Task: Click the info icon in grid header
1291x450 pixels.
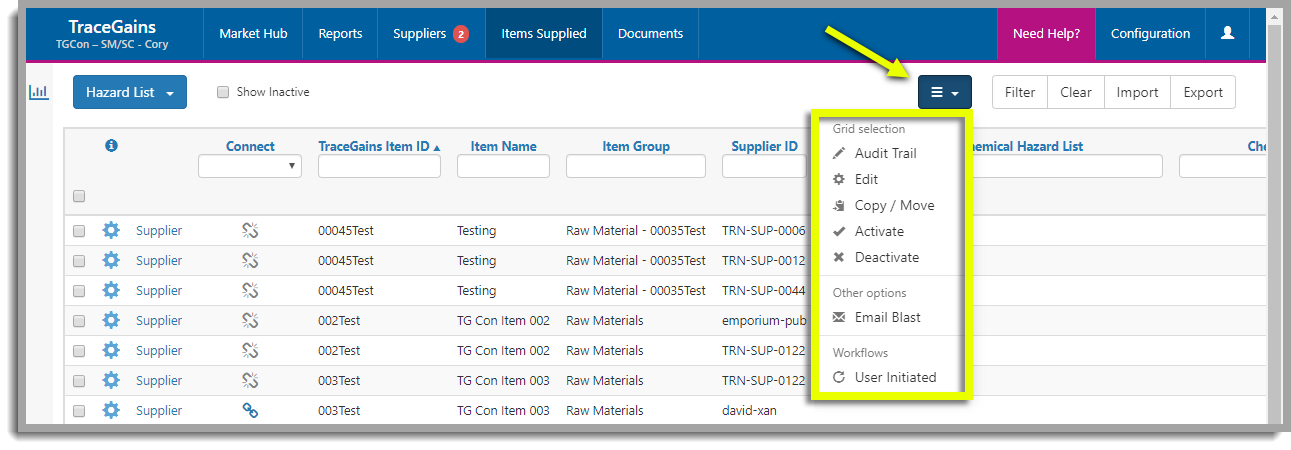Action: point(111,146)
